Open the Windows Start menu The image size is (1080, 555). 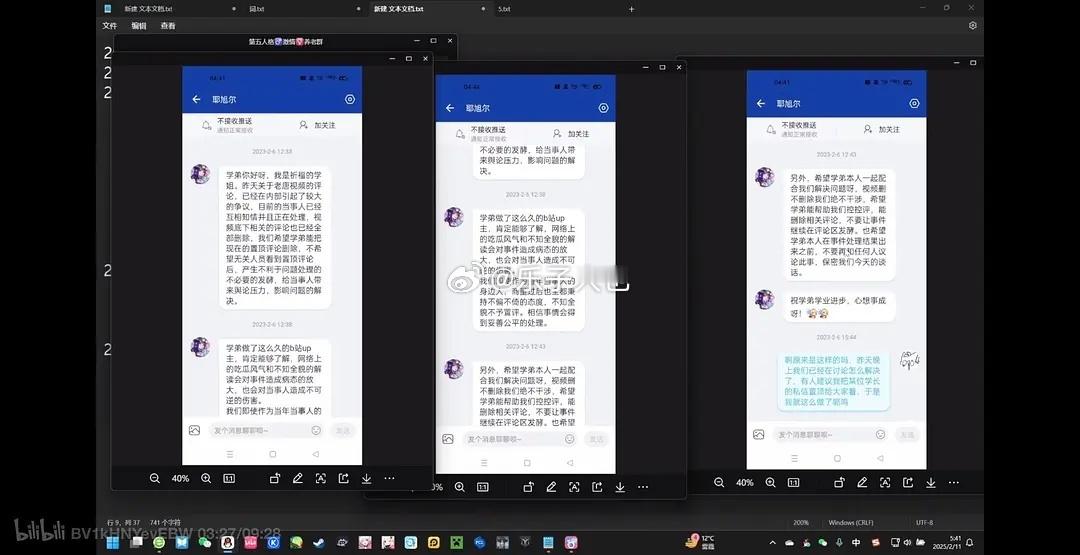112,543
